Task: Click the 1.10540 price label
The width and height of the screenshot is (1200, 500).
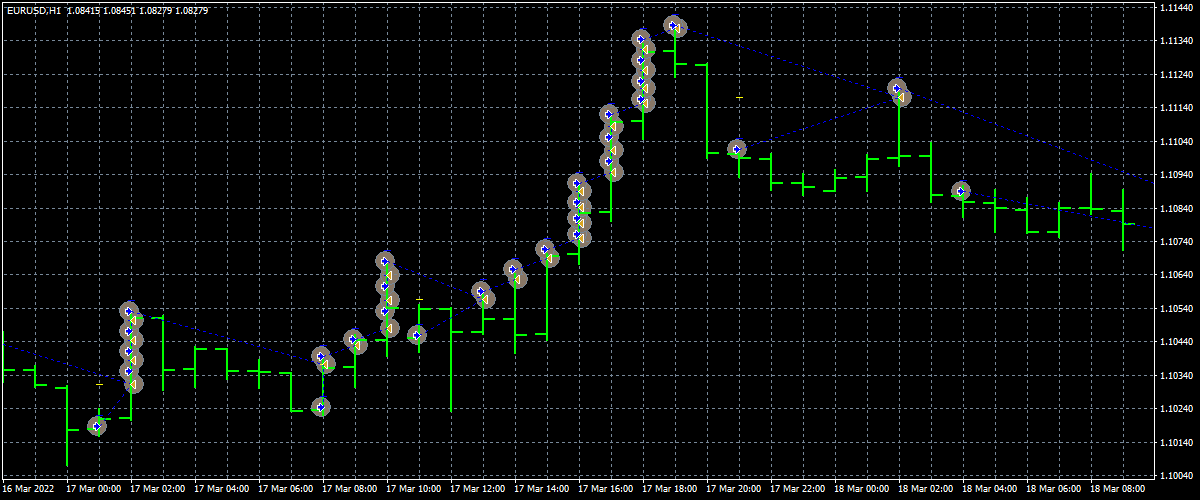Action: (x=1176, y=309)
